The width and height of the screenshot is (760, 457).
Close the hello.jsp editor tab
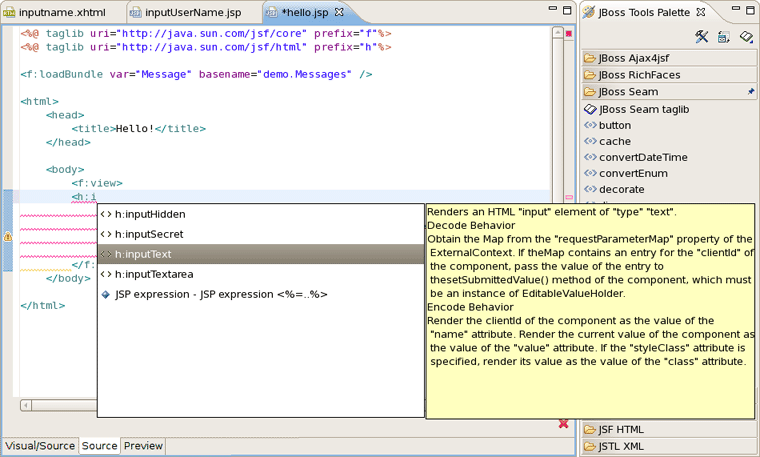339,12
